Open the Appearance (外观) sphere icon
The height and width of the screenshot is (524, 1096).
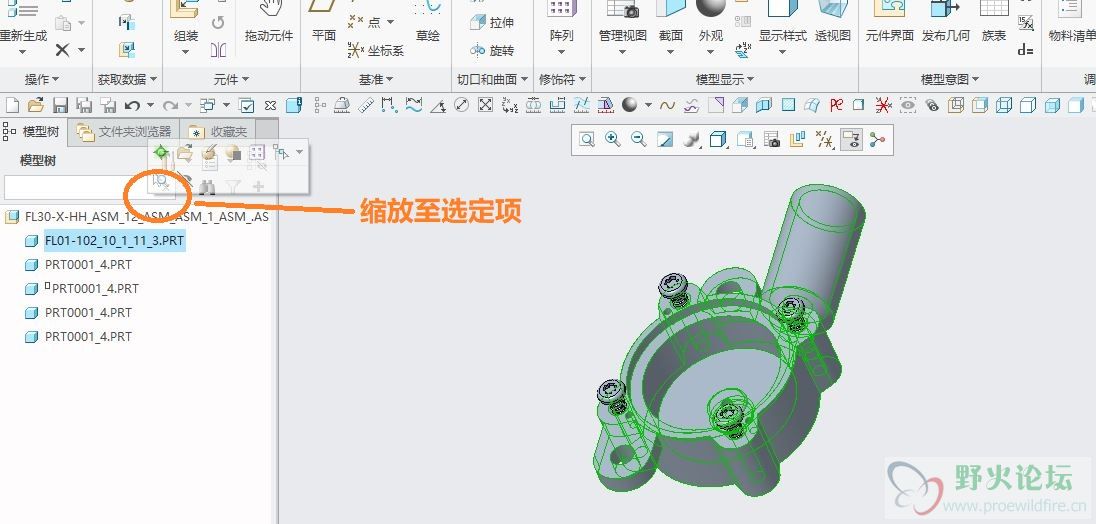711,10
